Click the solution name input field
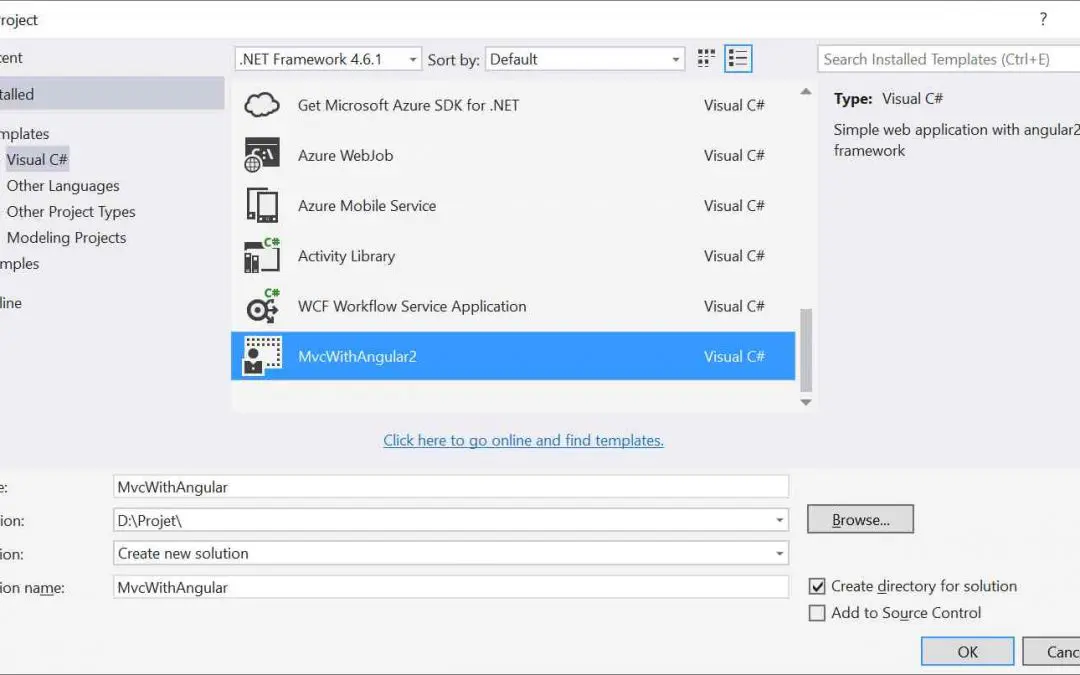This screenshot has height=675, width=1080. pos(451,587)
